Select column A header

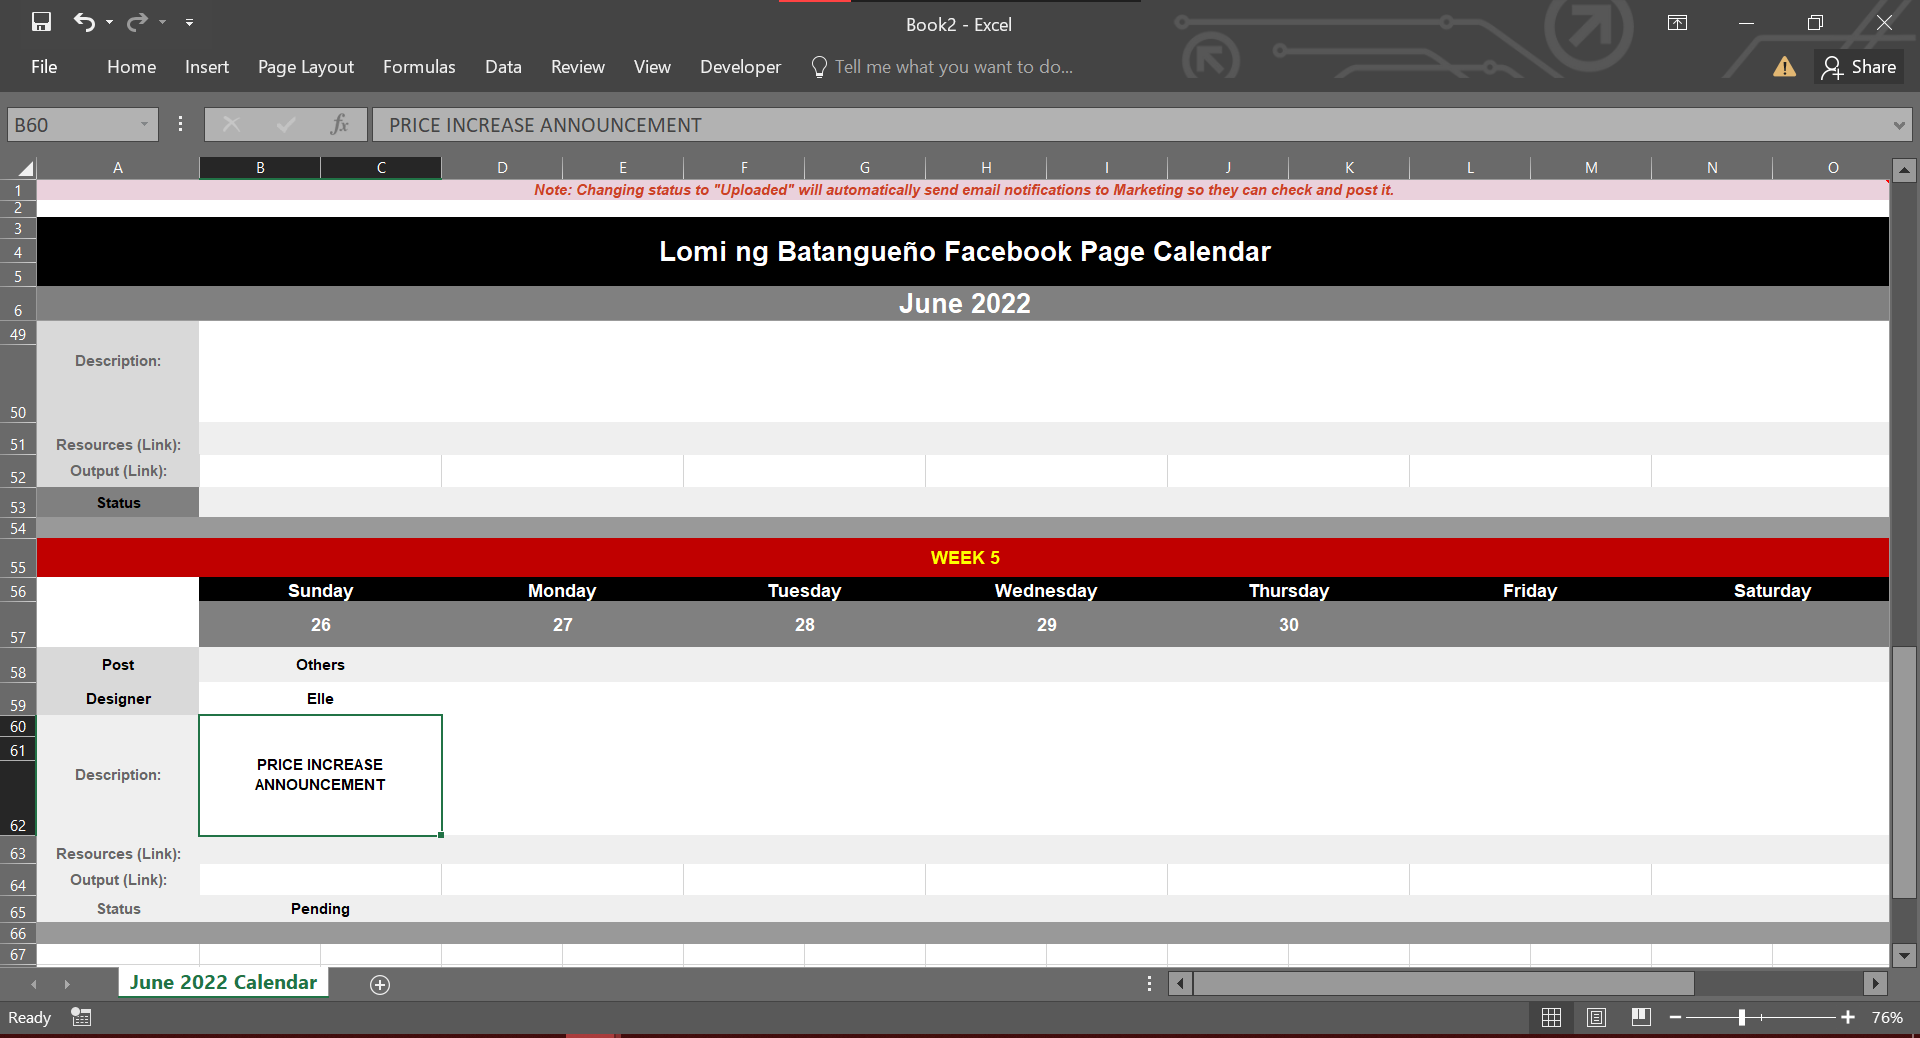click(x=118, y=168)
